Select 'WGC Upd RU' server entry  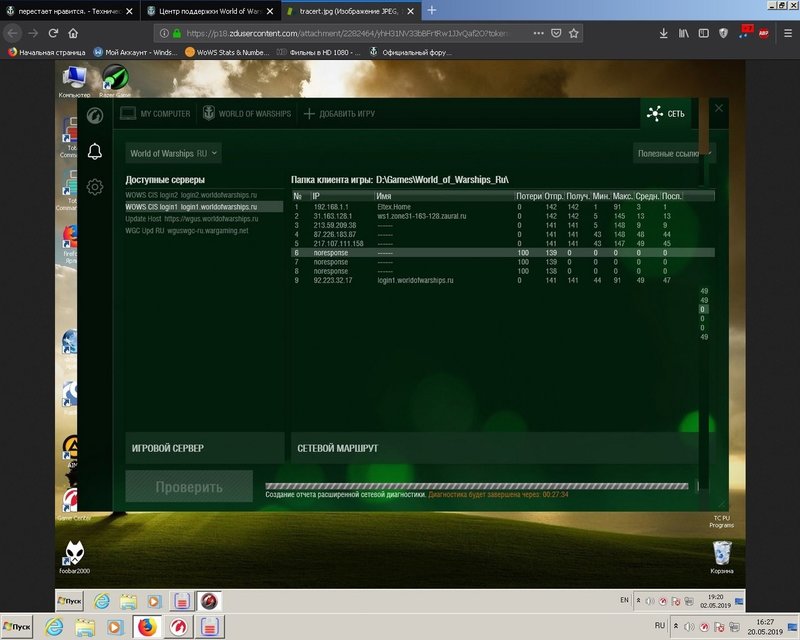[x=204, y=230]
